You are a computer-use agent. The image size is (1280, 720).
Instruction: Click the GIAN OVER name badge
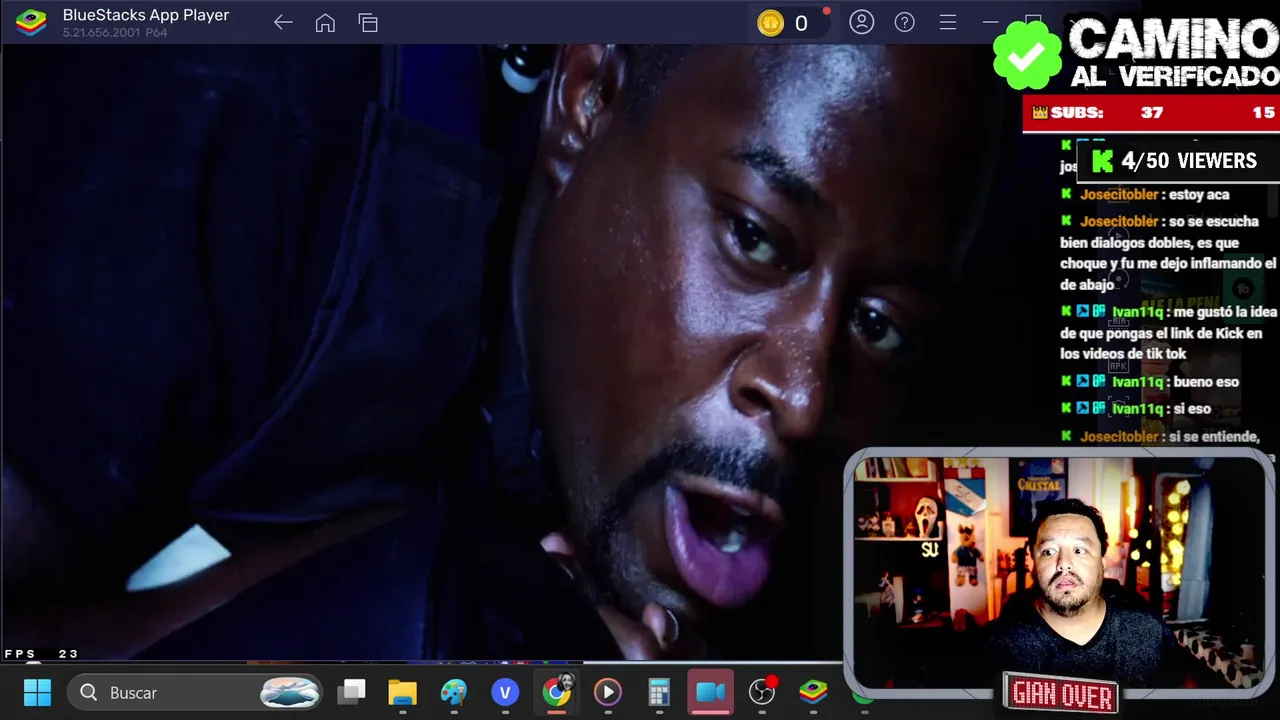click(x=1062, y=694)
